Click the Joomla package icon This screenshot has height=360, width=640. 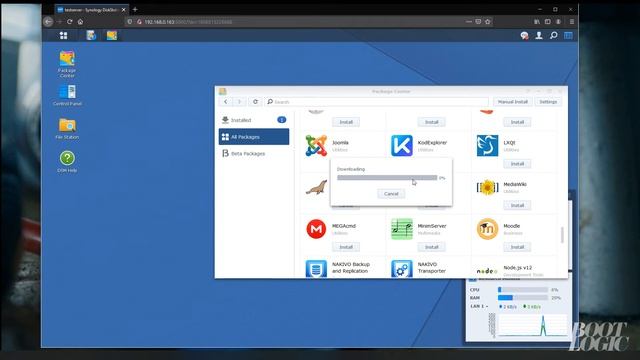coord(316,146)
